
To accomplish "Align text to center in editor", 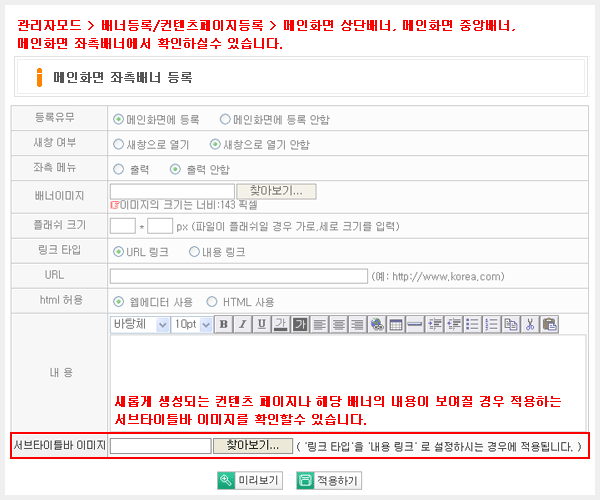I will click(x=338, y=324).
